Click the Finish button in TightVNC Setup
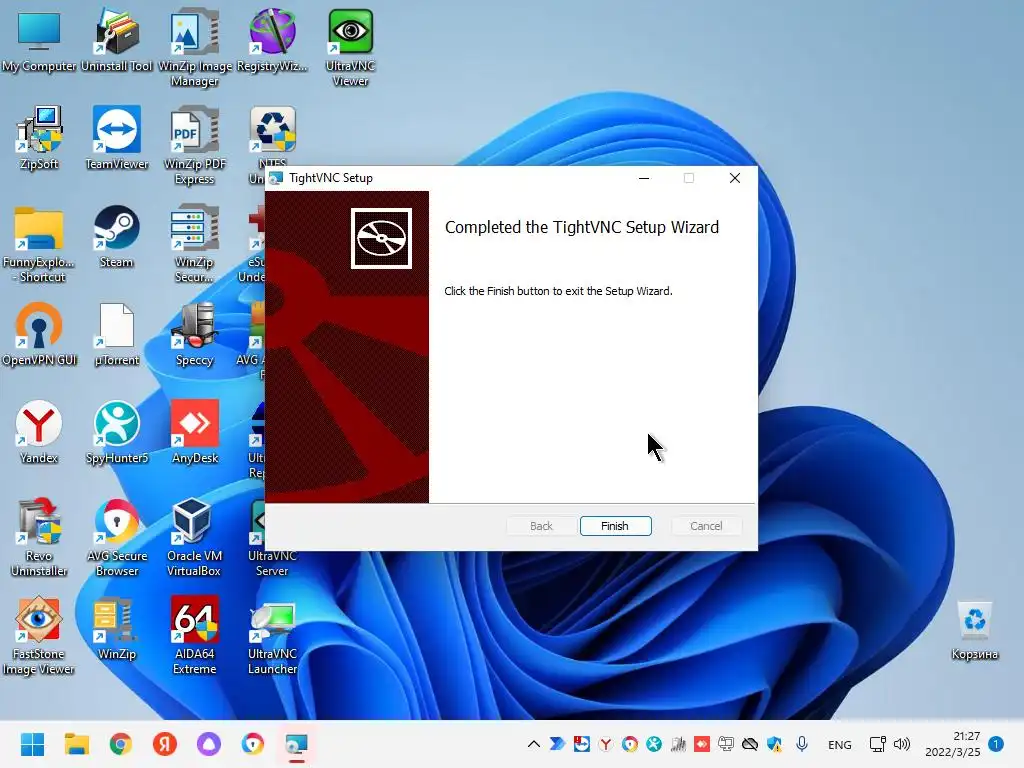This screenshot has width=1024, height=768. 615,526
